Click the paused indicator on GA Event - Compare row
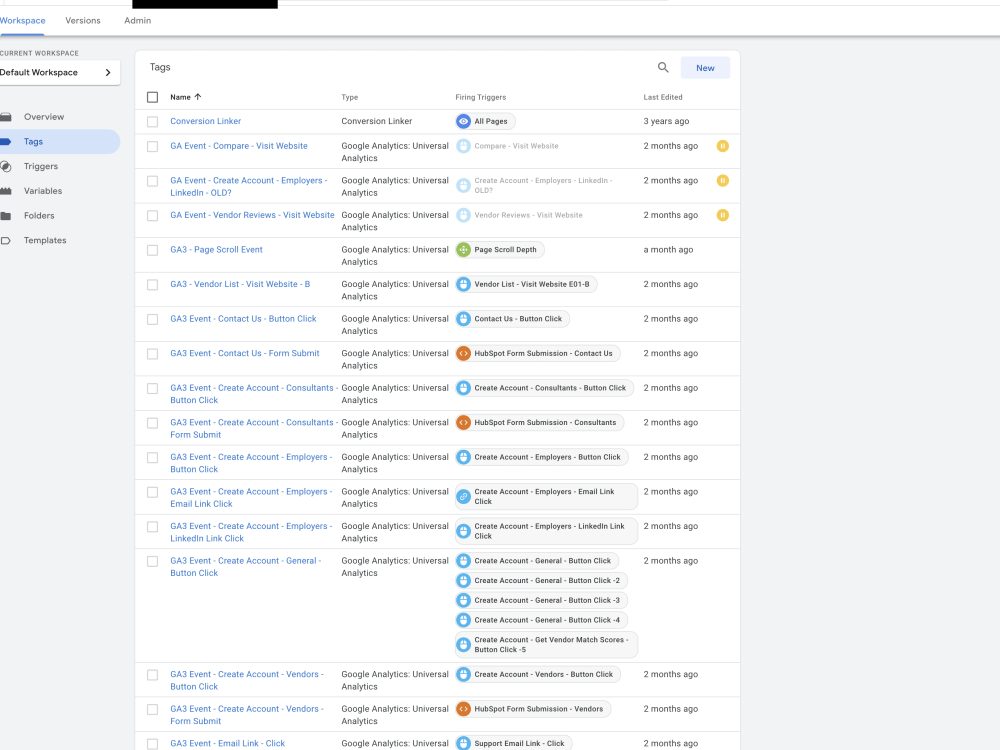1000x750 pixels. pyautogui.click(x=723, y=146)
